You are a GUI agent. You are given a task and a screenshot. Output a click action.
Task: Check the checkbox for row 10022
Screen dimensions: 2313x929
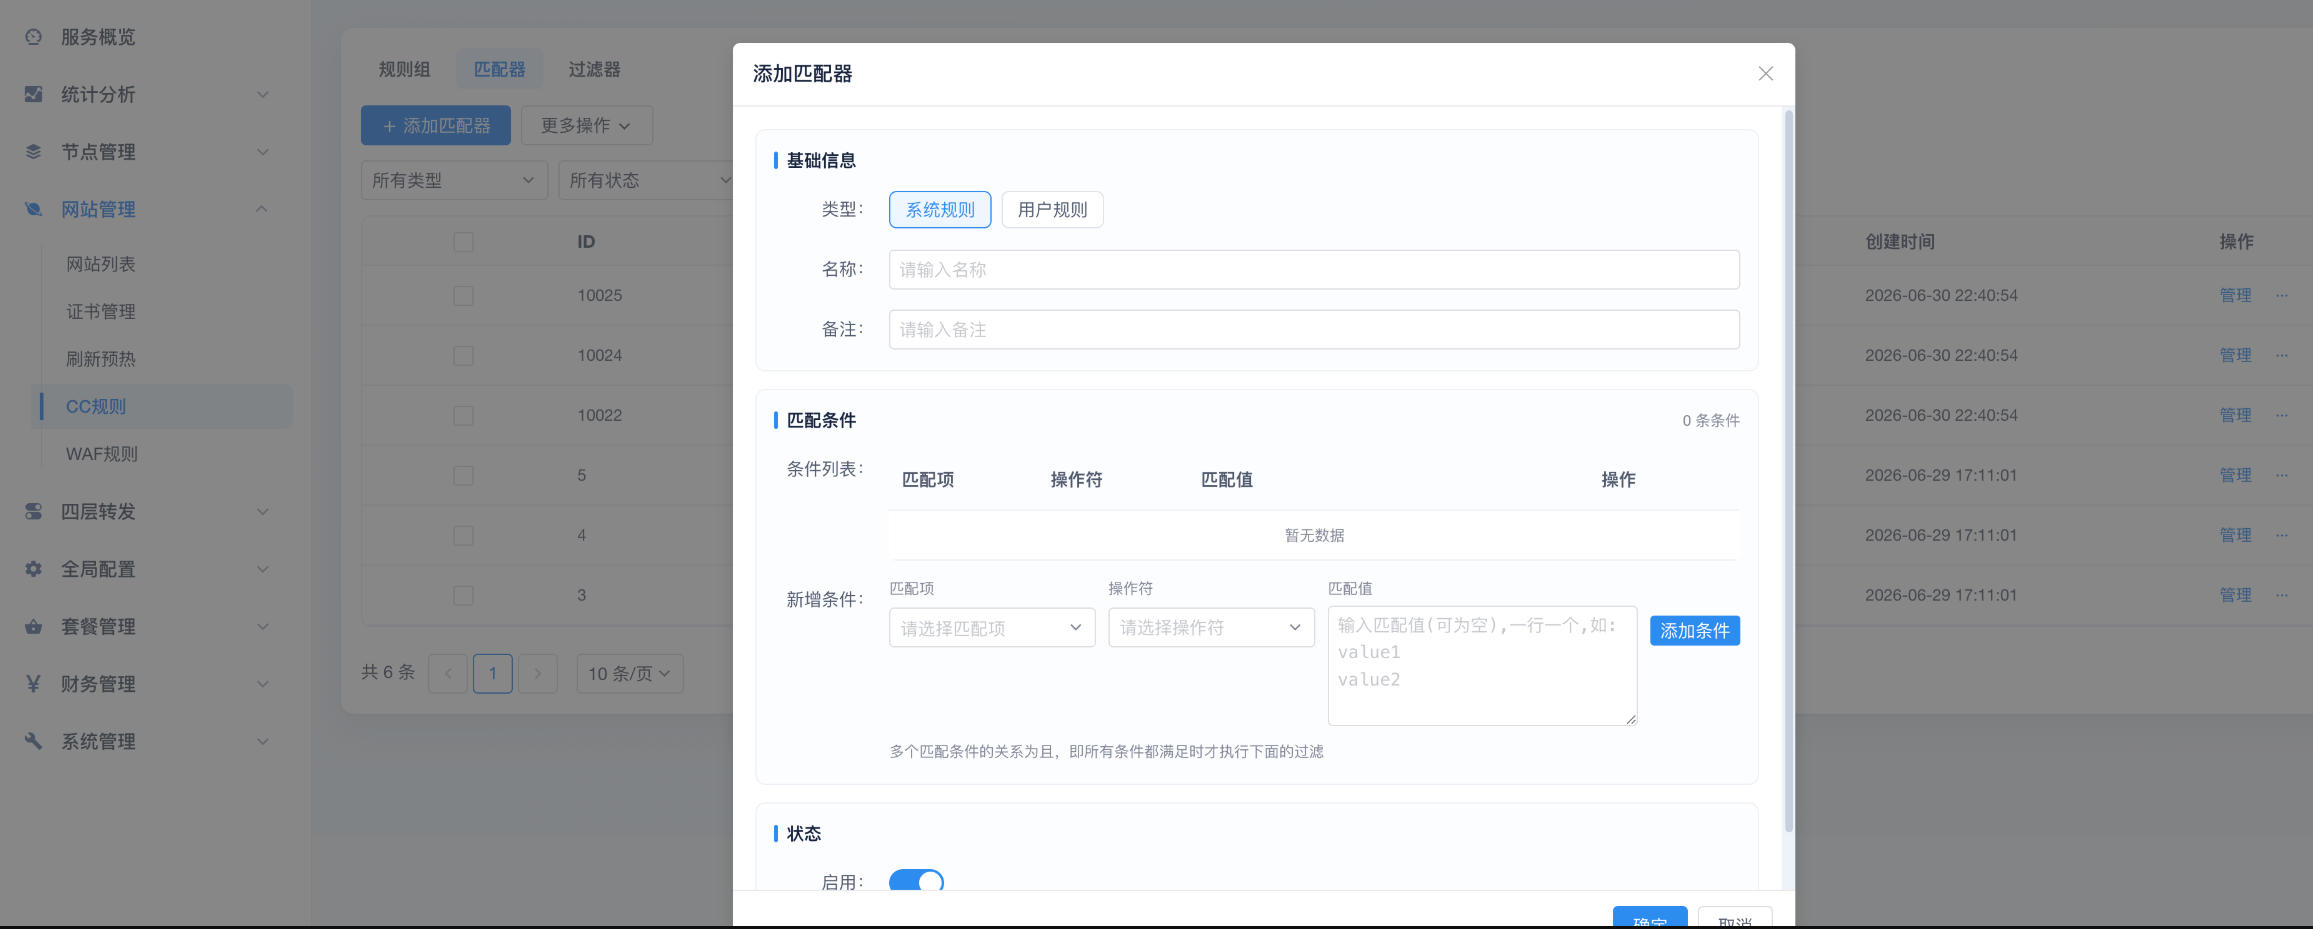[x=463, y=416]
